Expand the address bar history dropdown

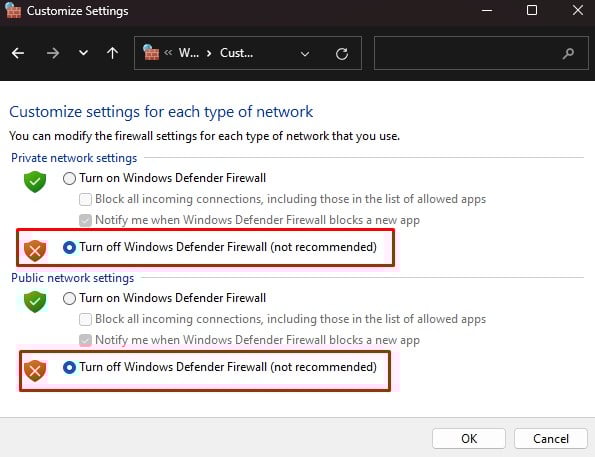click(305, 54)
